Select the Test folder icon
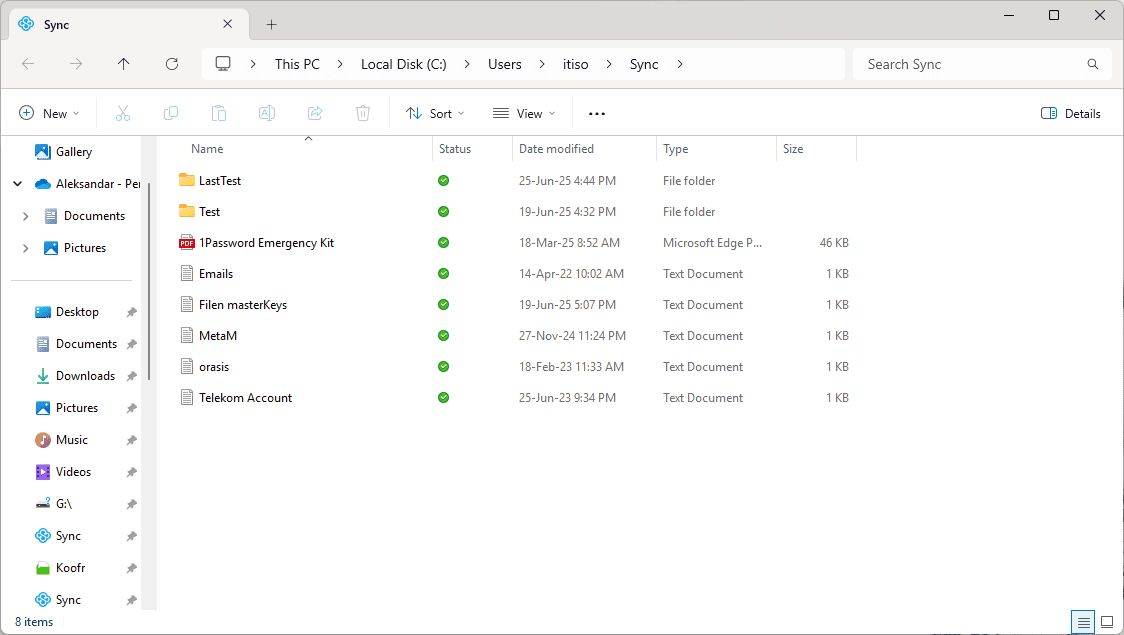Screen dimensions: 1124x635 coord(186,211)
